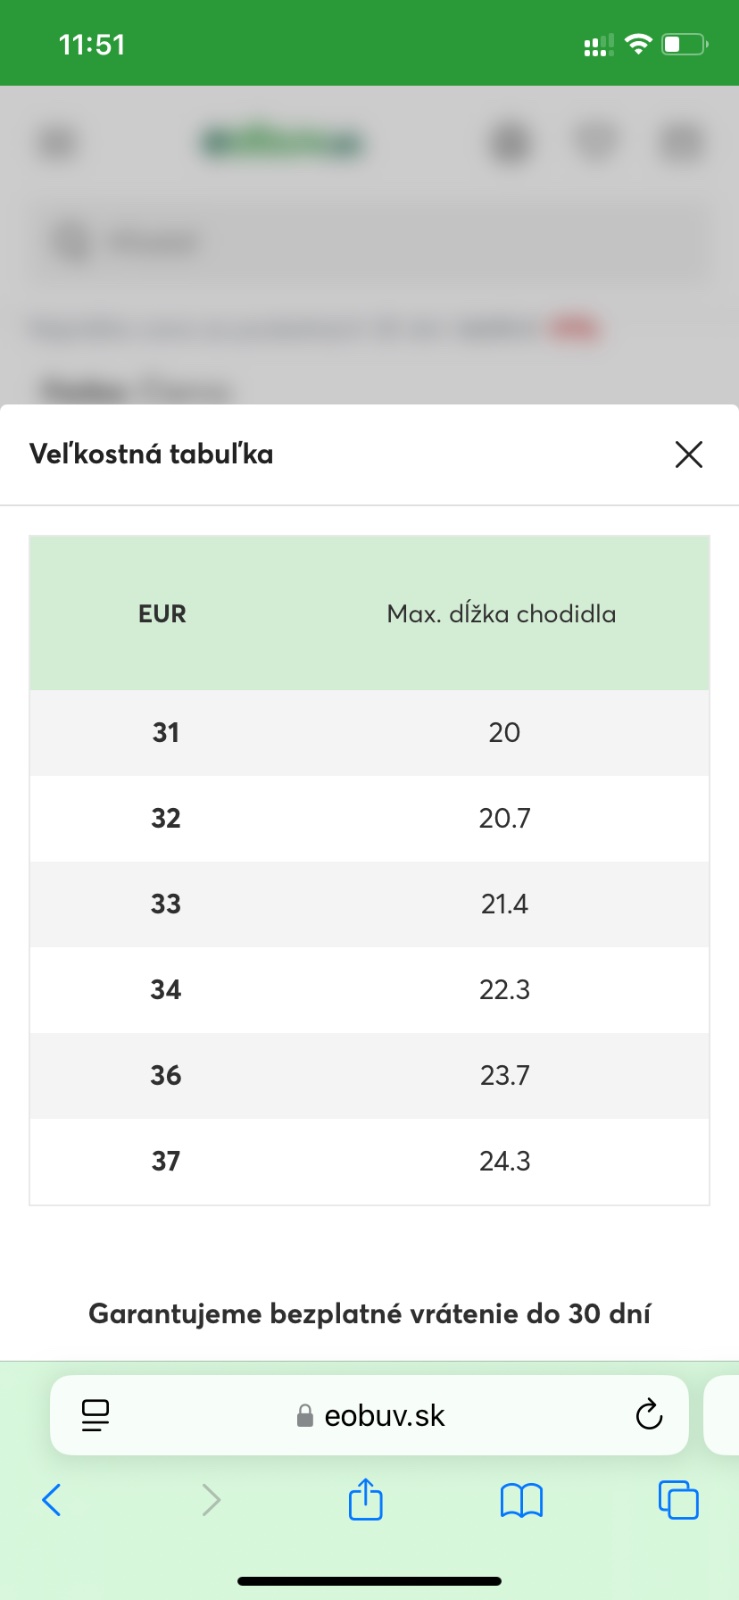Open page reader menu icon in address bar
739x1600 pixels.
tap(95, 1414)
